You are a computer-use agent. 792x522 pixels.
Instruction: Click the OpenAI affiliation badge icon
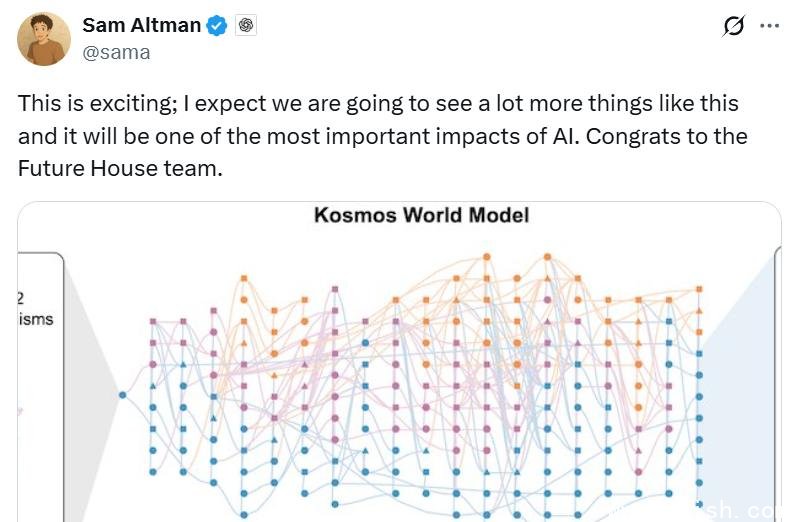tap(246, 26)
